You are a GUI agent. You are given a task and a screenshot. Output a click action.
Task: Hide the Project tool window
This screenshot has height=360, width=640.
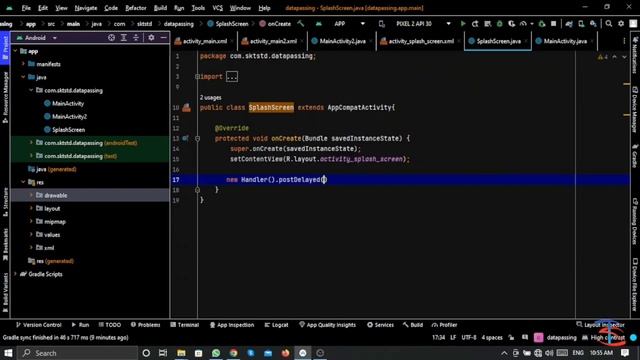point(164,38)
